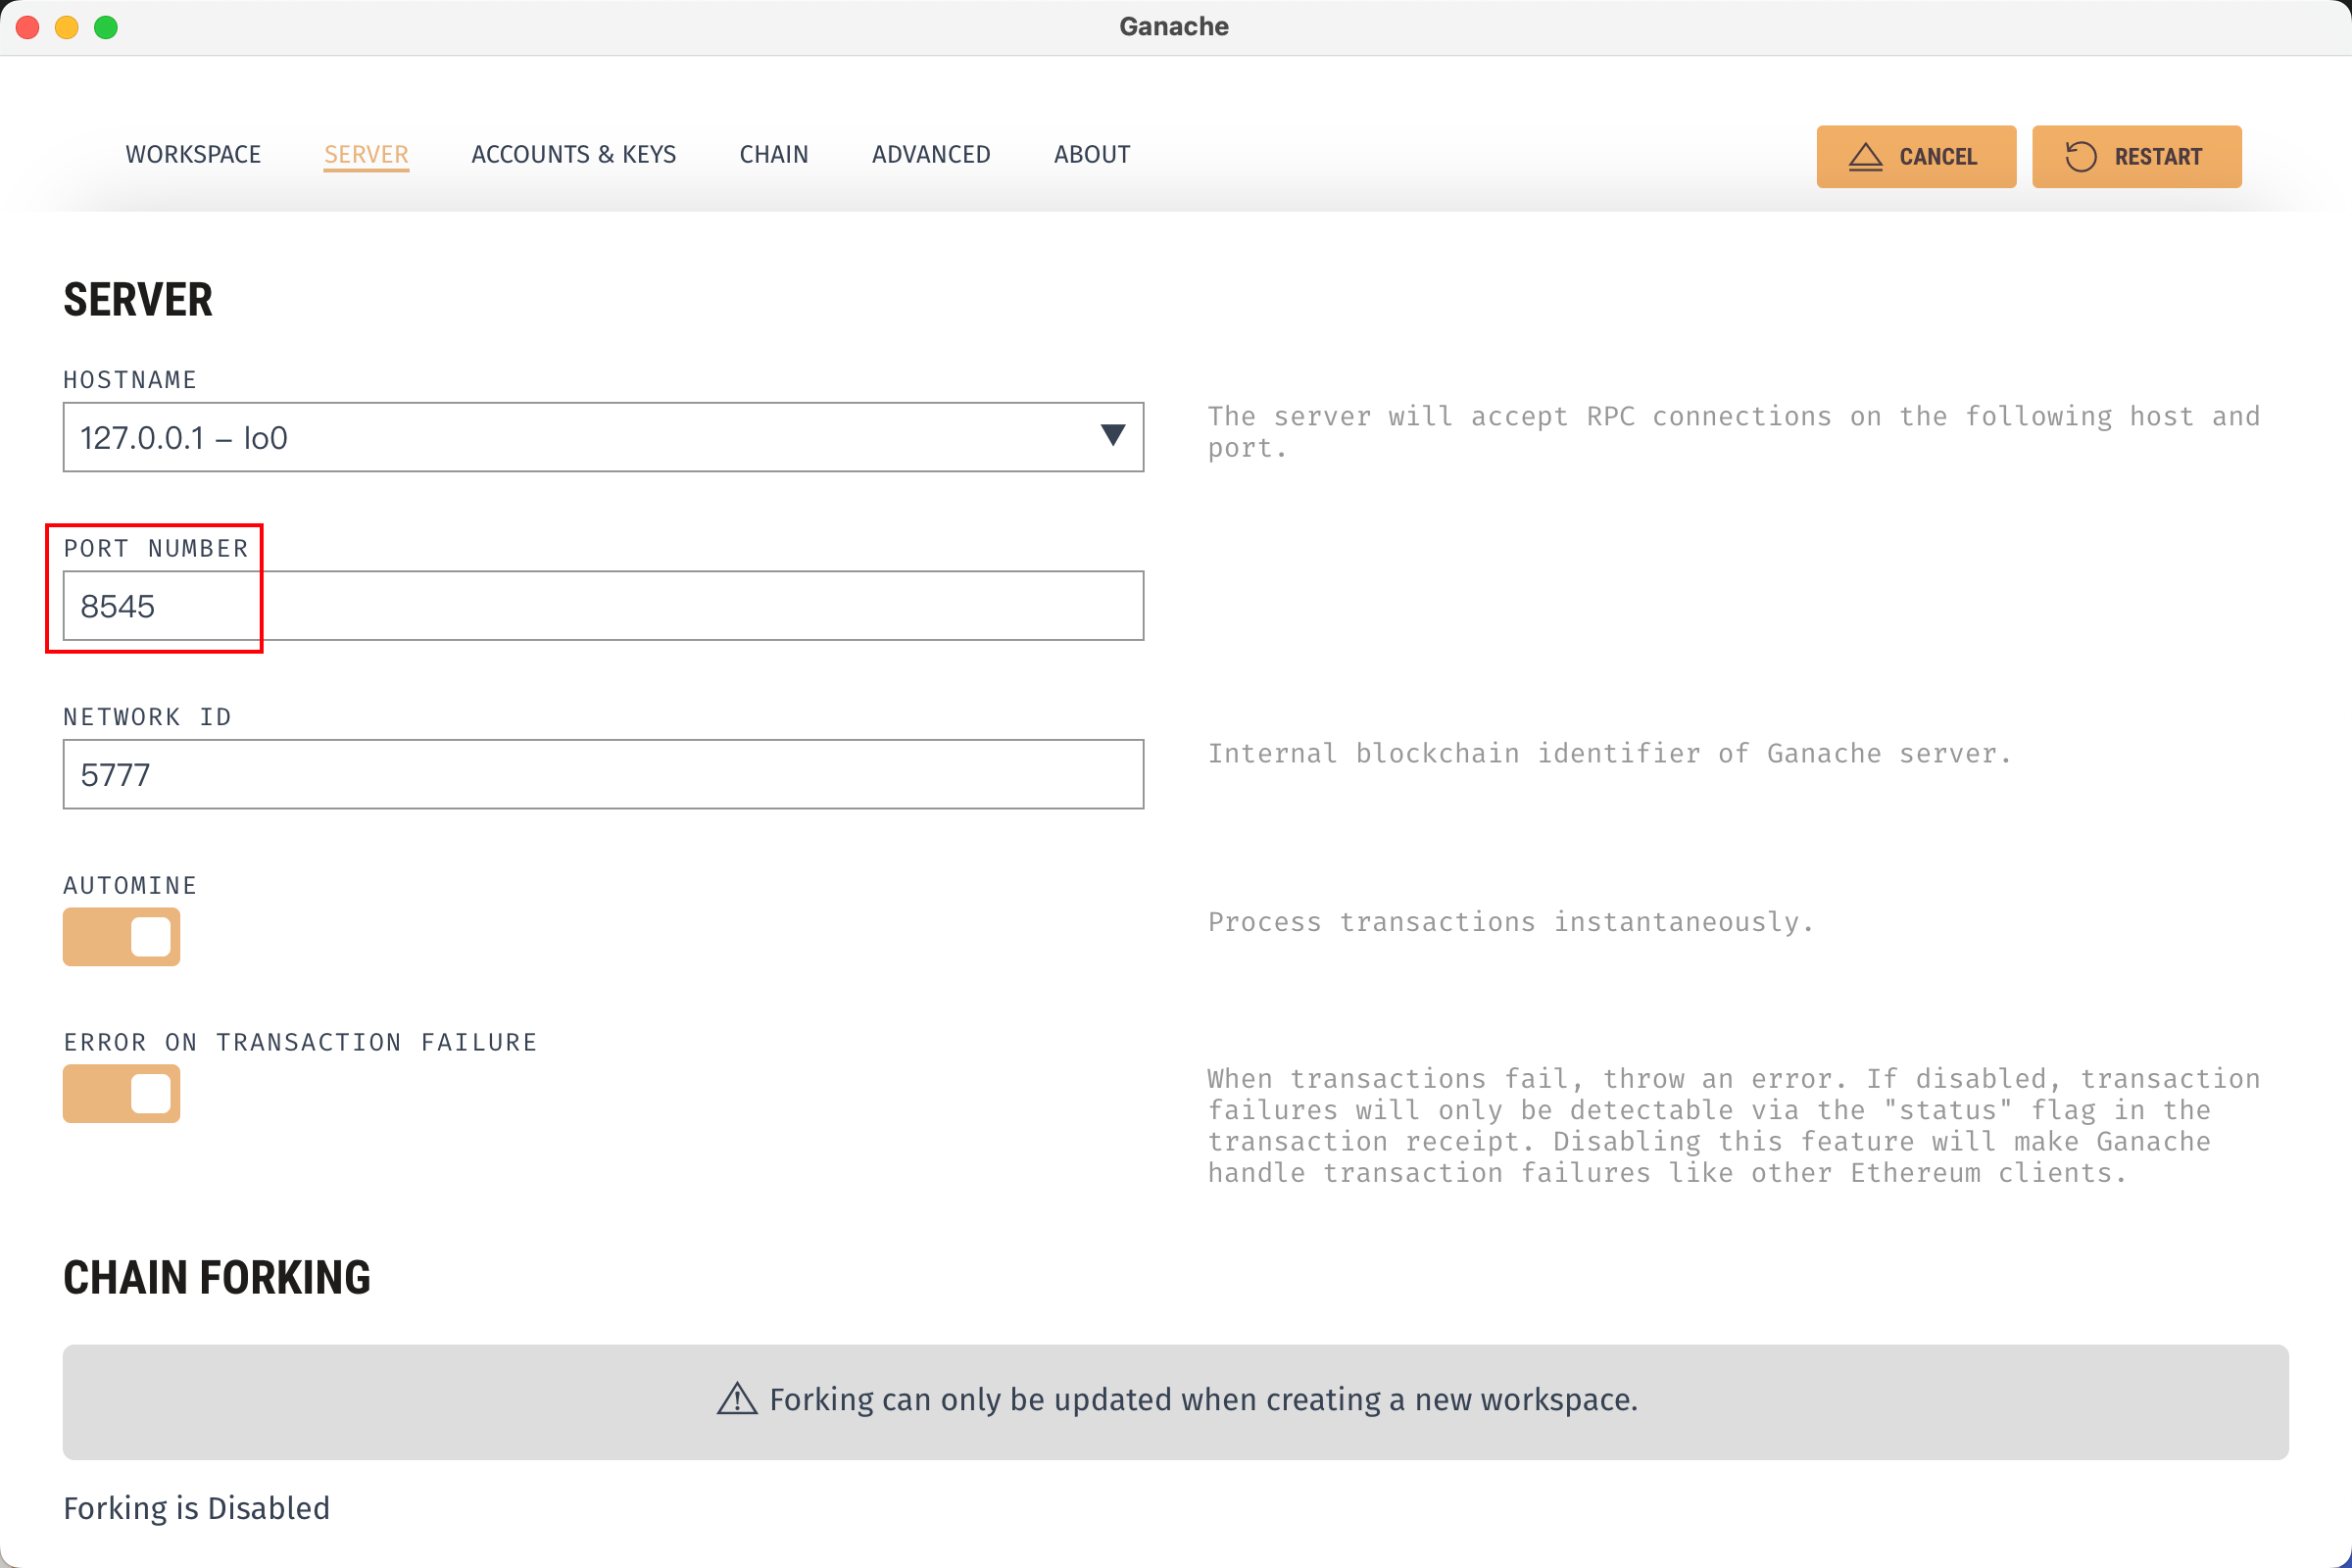
Task: Go to the Chain tab
Action: 773,154
